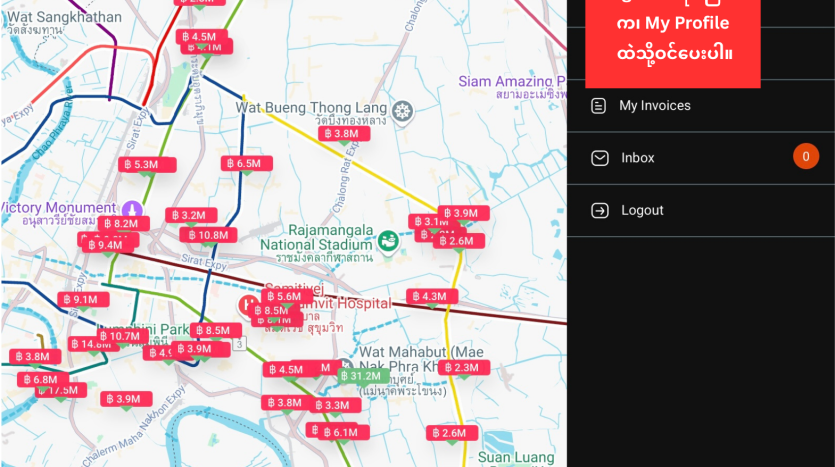Click the red My Profile notice banner
835x467 pixels.
[673, 40]
